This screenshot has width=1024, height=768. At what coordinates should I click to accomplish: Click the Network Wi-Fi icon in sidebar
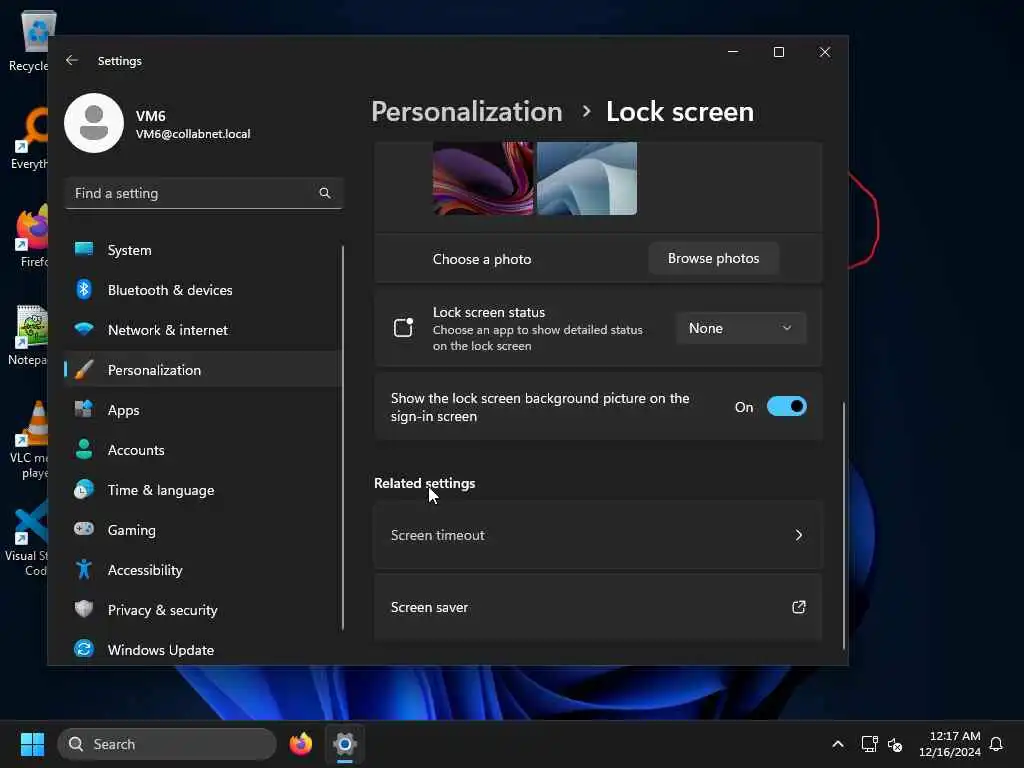(84, 329)
